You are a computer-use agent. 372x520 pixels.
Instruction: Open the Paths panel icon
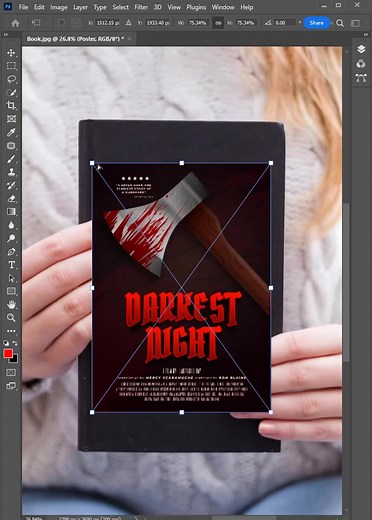tap(361, 78)
